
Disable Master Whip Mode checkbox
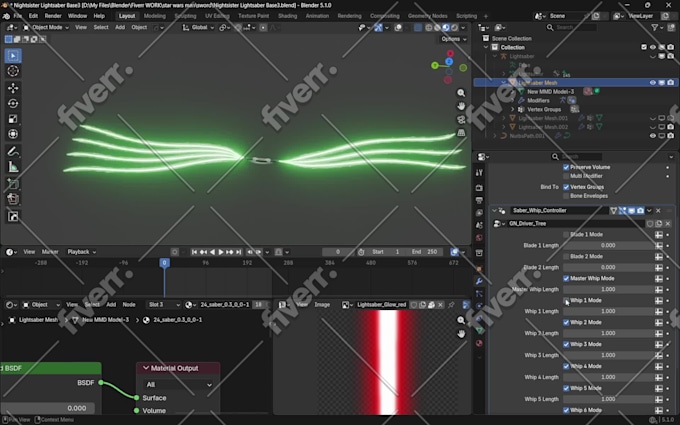coord(566,278)
